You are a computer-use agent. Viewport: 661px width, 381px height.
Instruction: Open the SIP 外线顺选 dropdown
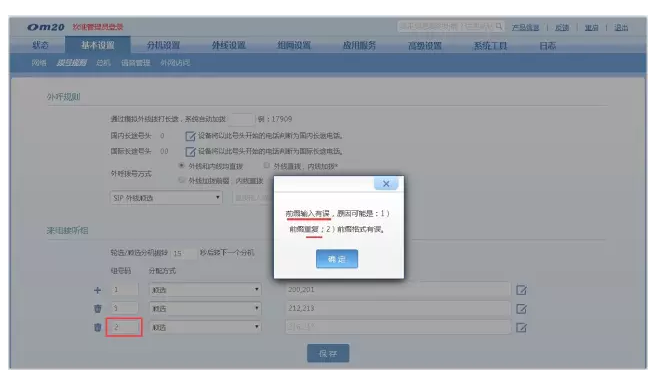point(166,198)
